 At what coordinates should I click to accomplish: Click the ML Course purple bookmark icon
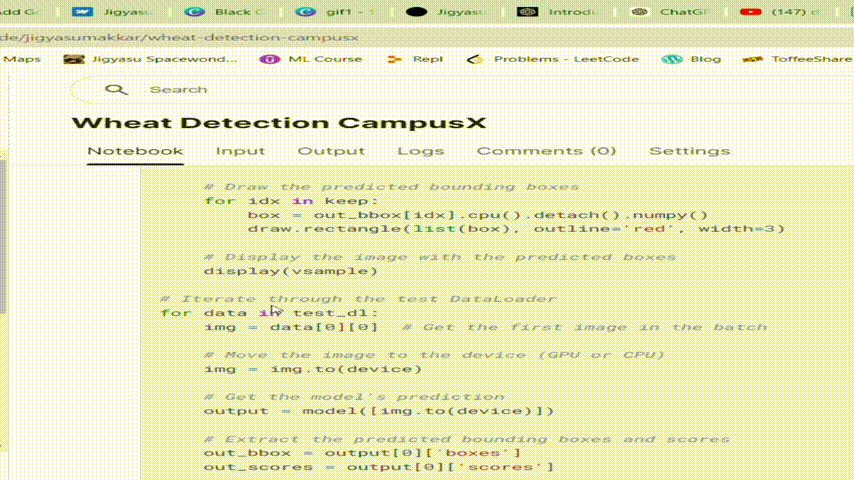coord(270,59)
